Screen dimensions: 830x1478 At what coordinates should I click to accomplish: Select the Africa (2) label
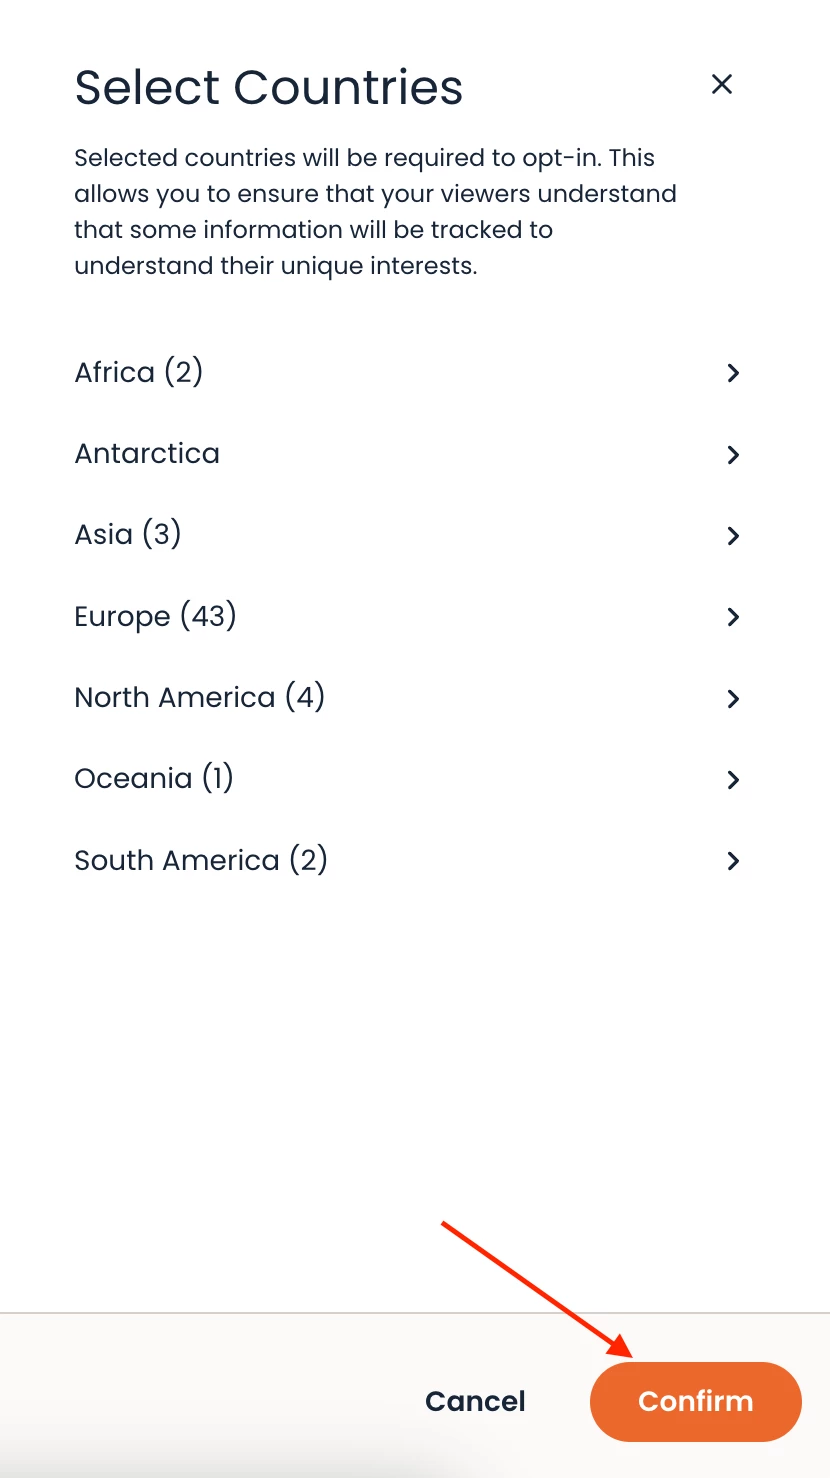[x=139, y=373]
